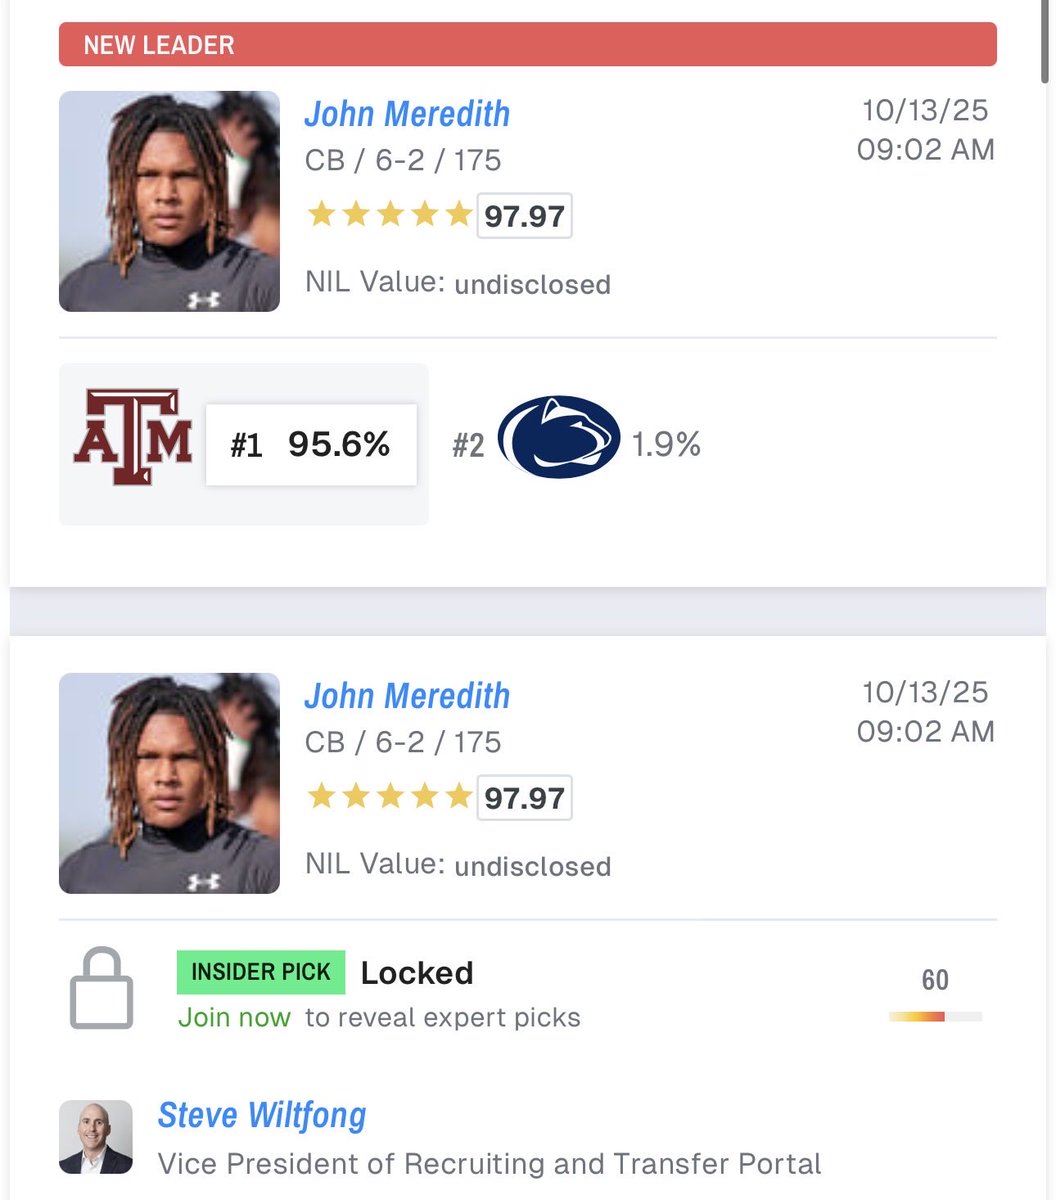Click Join now to reveal expert picks
1056x1200 pixels.
(234, 1018)
